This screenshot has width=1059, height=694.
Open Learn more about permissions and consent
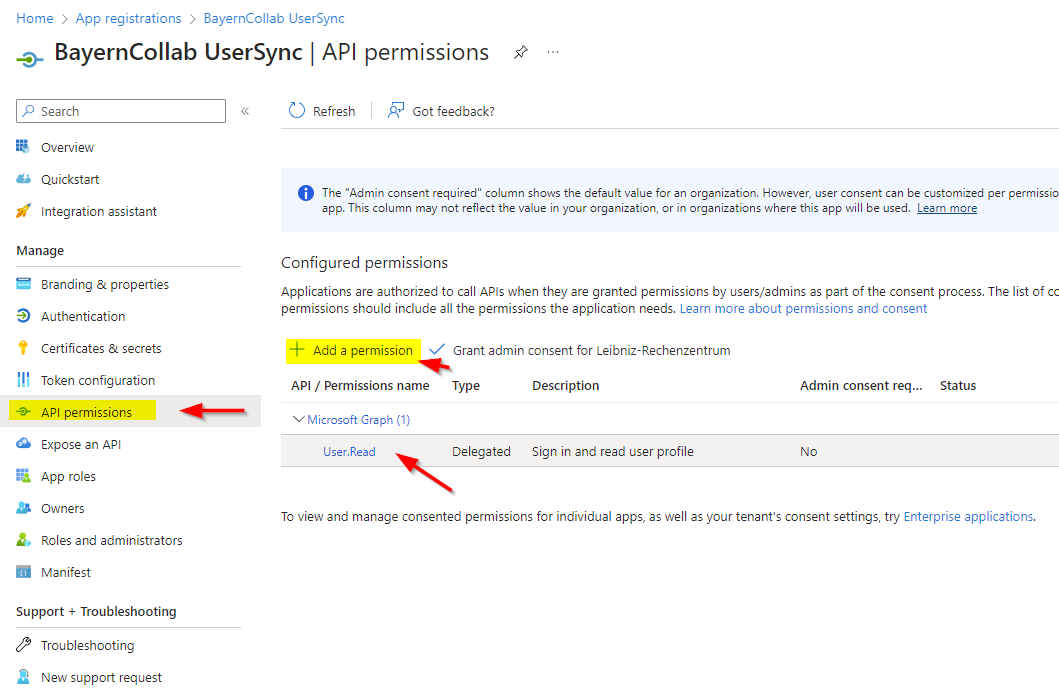pyautogui.click(x=803, y=309)
